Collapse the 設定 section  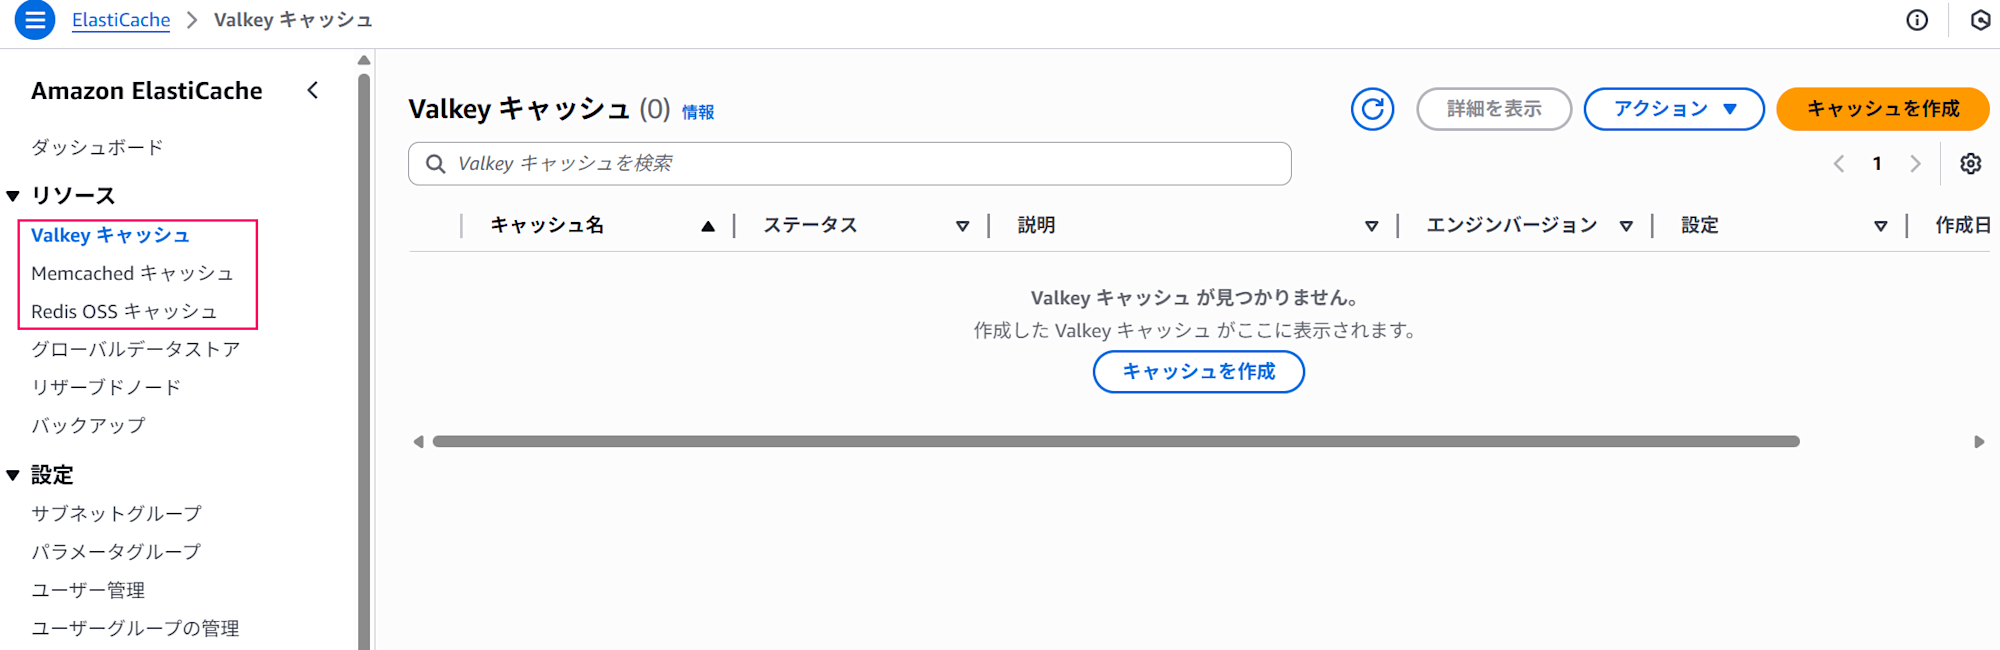coord(13,476)
